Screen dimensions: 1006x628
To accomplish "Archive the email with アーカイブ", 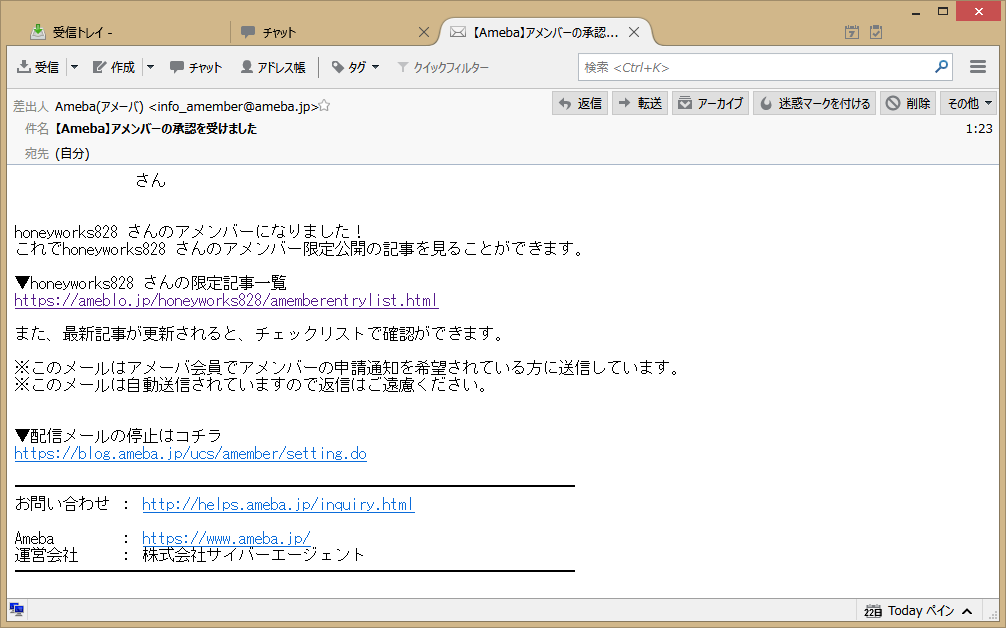I will coord(710,103).
